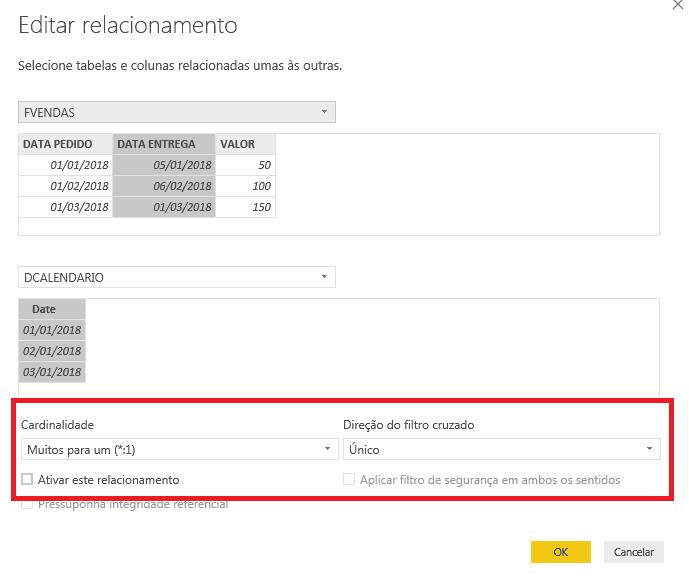Open the FVENDAS table dropdown
The height and width of the screenshot is (582, 689).
point(177,112)
